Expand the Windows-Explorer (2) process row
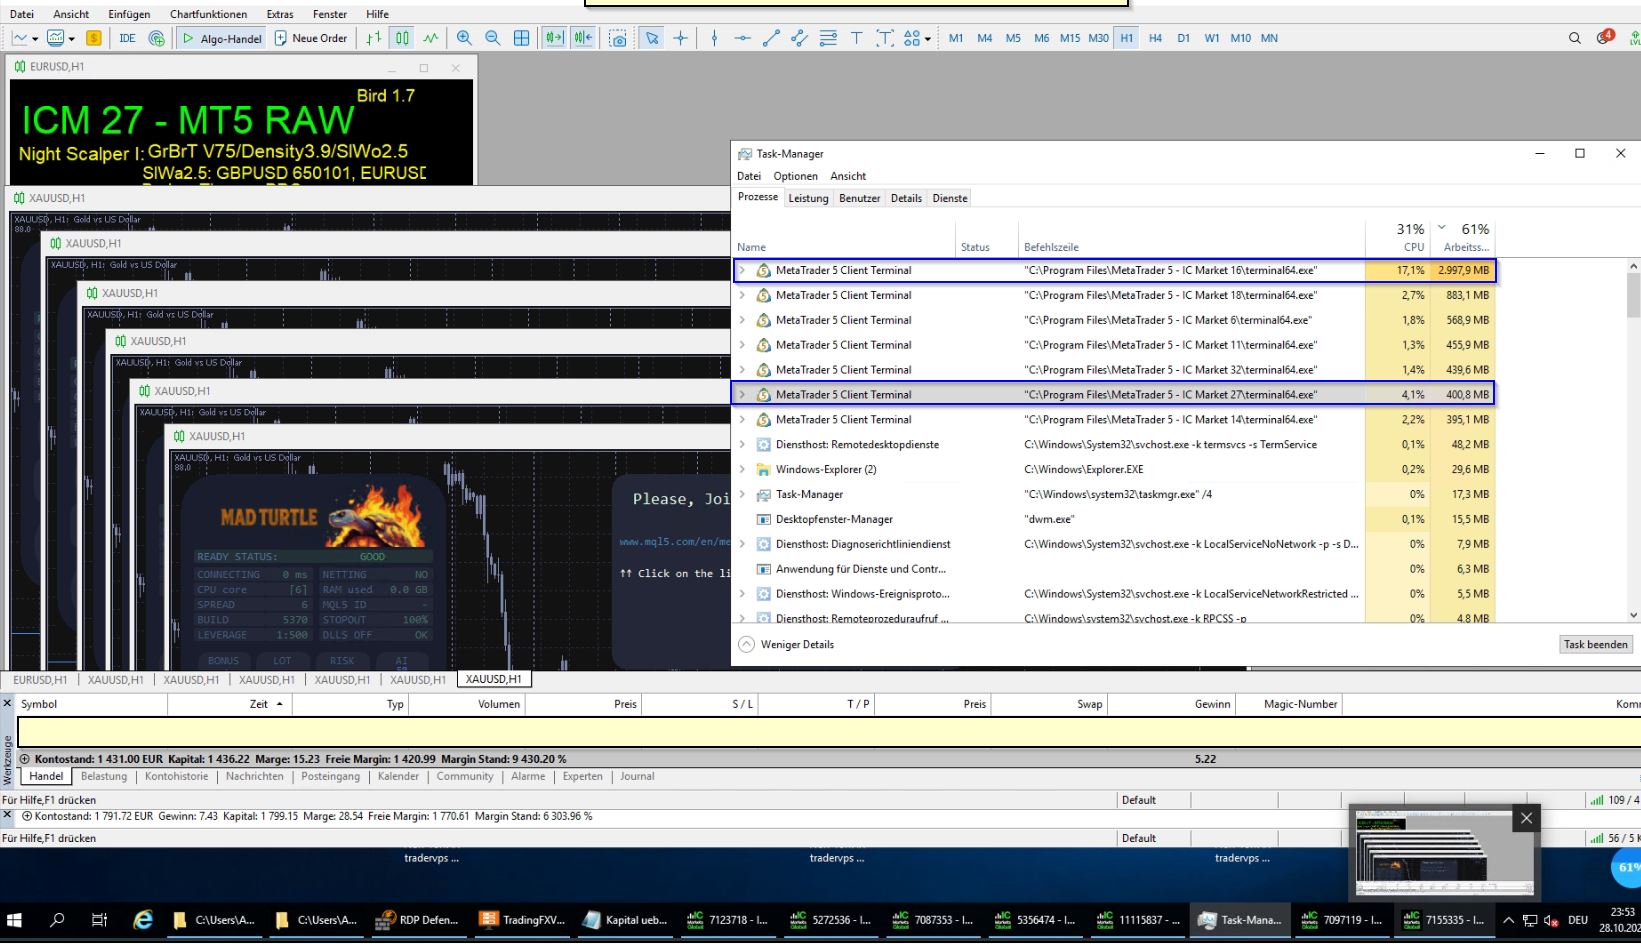This screenshot has height=944, width=1641. [741, 469]
